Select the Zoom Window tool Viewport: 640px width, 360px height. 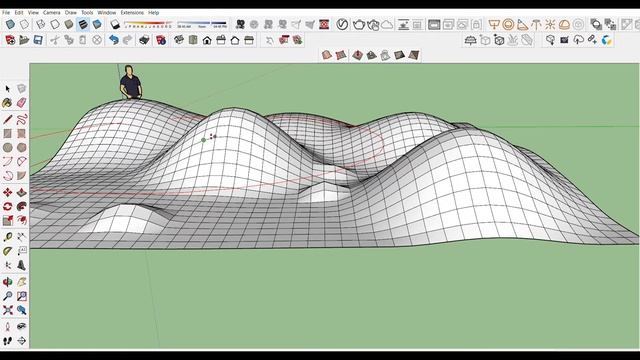[22, 296]
